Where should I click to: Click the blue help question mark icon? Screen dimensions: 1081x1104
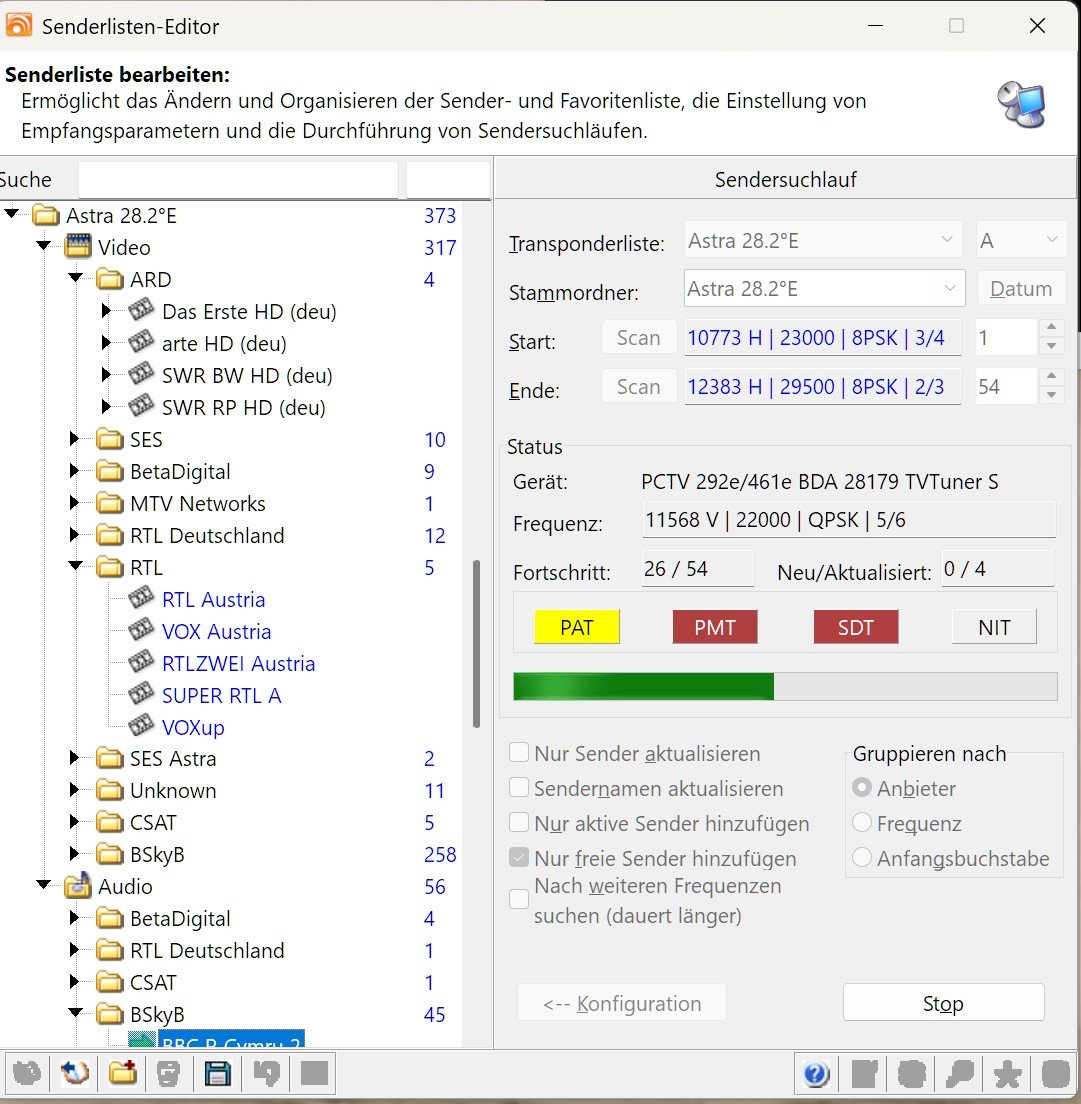click(x=815, y=1075)
